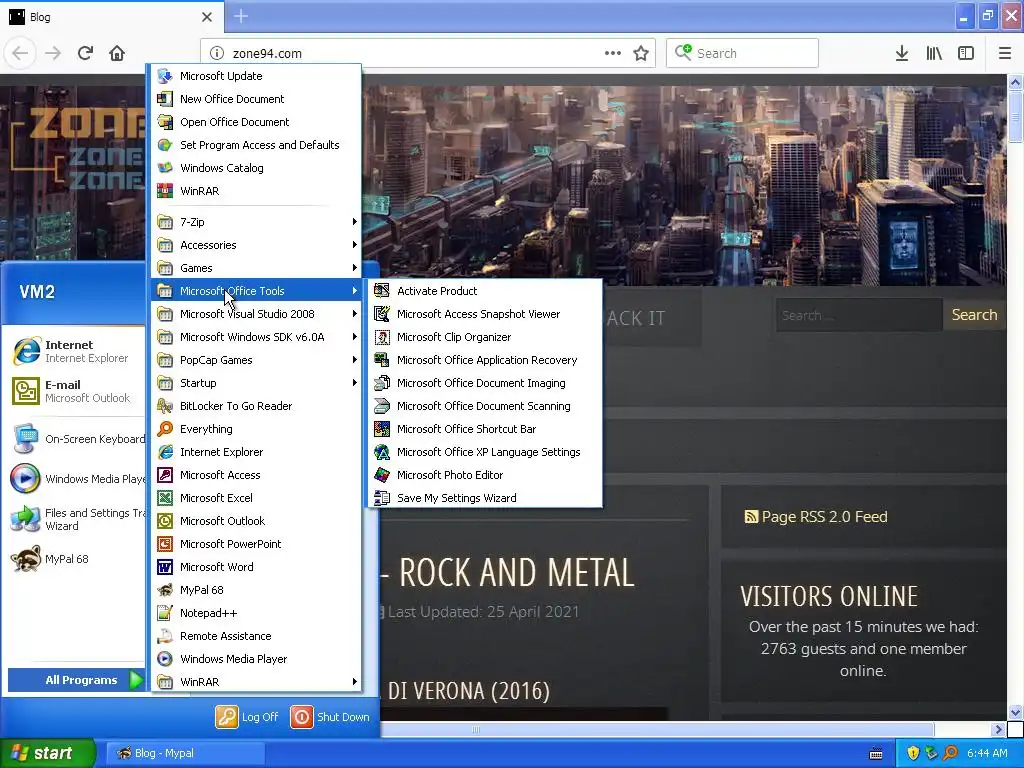The image size is (1024, 768).
Task: Expand the 7-Zip submenu
Action: [257, 222]
